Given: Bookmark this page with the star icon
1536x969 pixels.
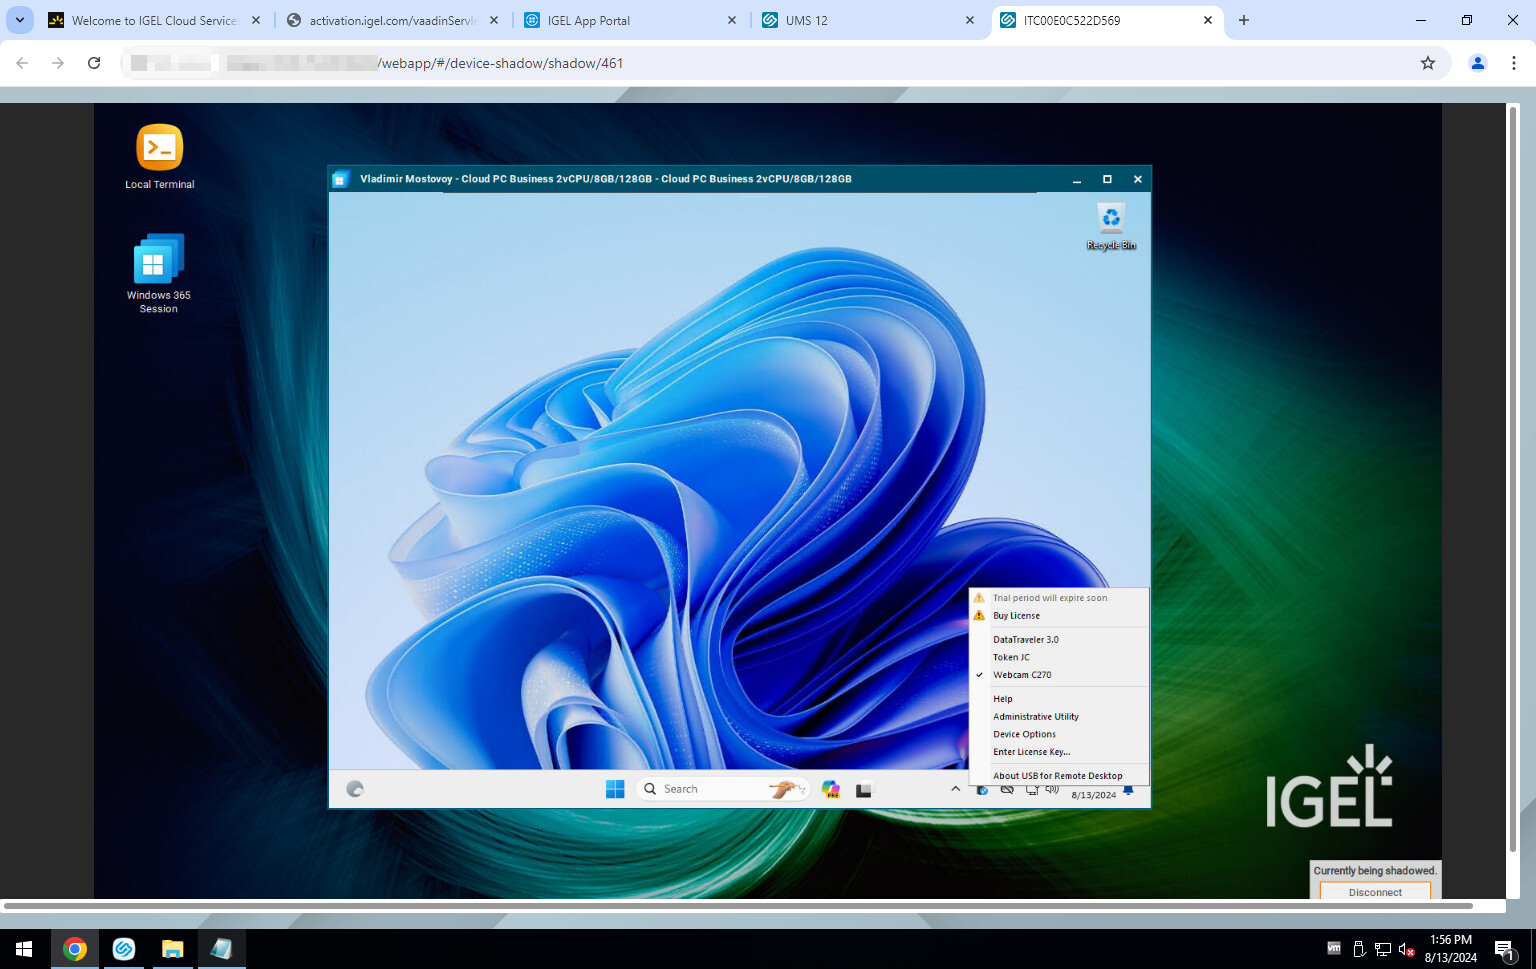Looking at the screenshot, I should pyautogui.click(x=1427, y=63).
